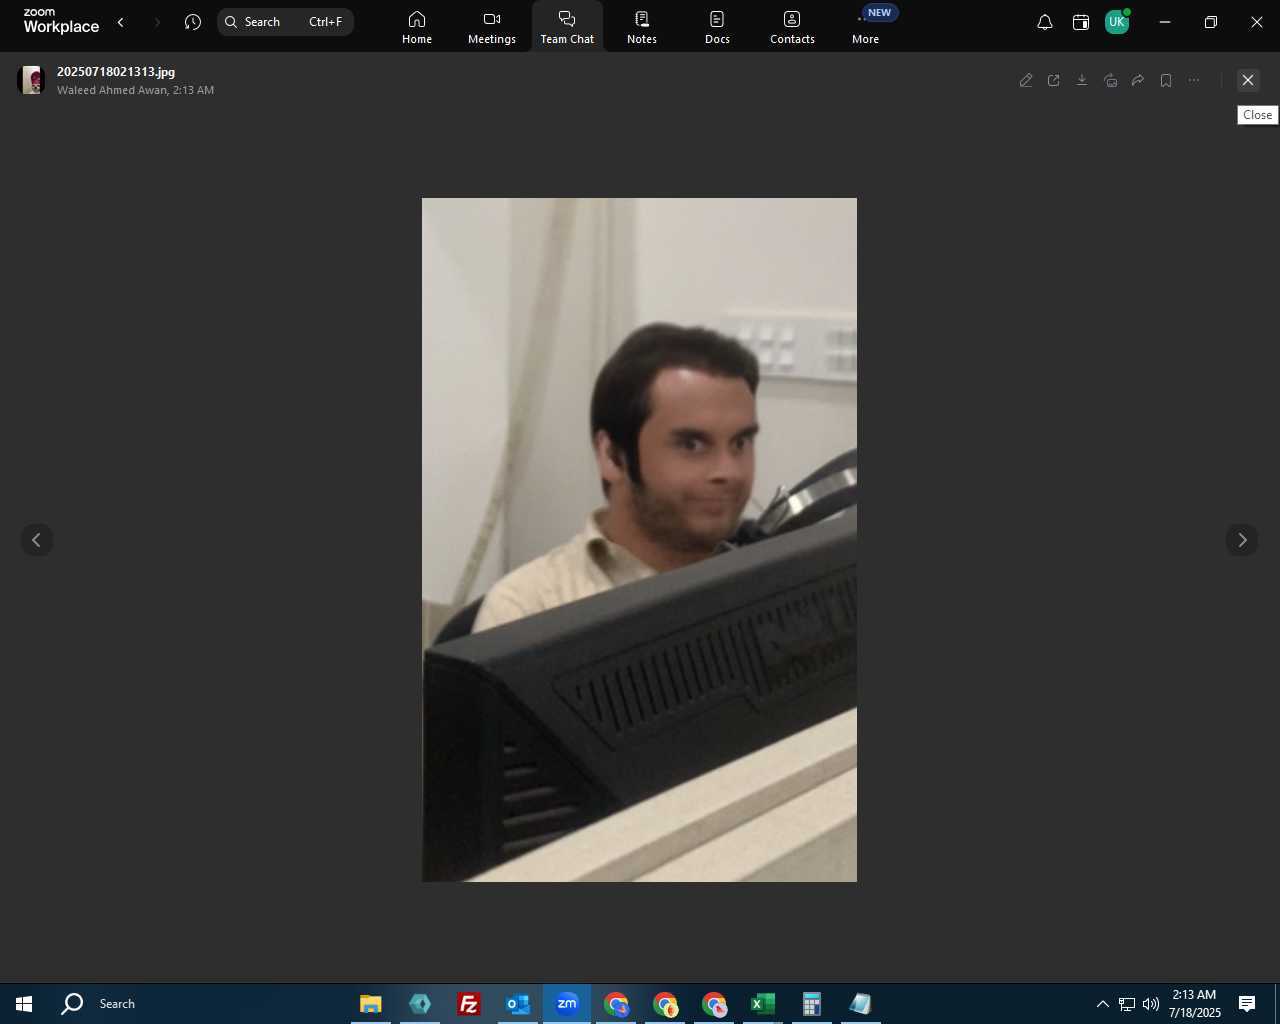
Task: Click the 'Waleed Ahmed Awan, 2:13 AM' text
Action: pos(135,90)
